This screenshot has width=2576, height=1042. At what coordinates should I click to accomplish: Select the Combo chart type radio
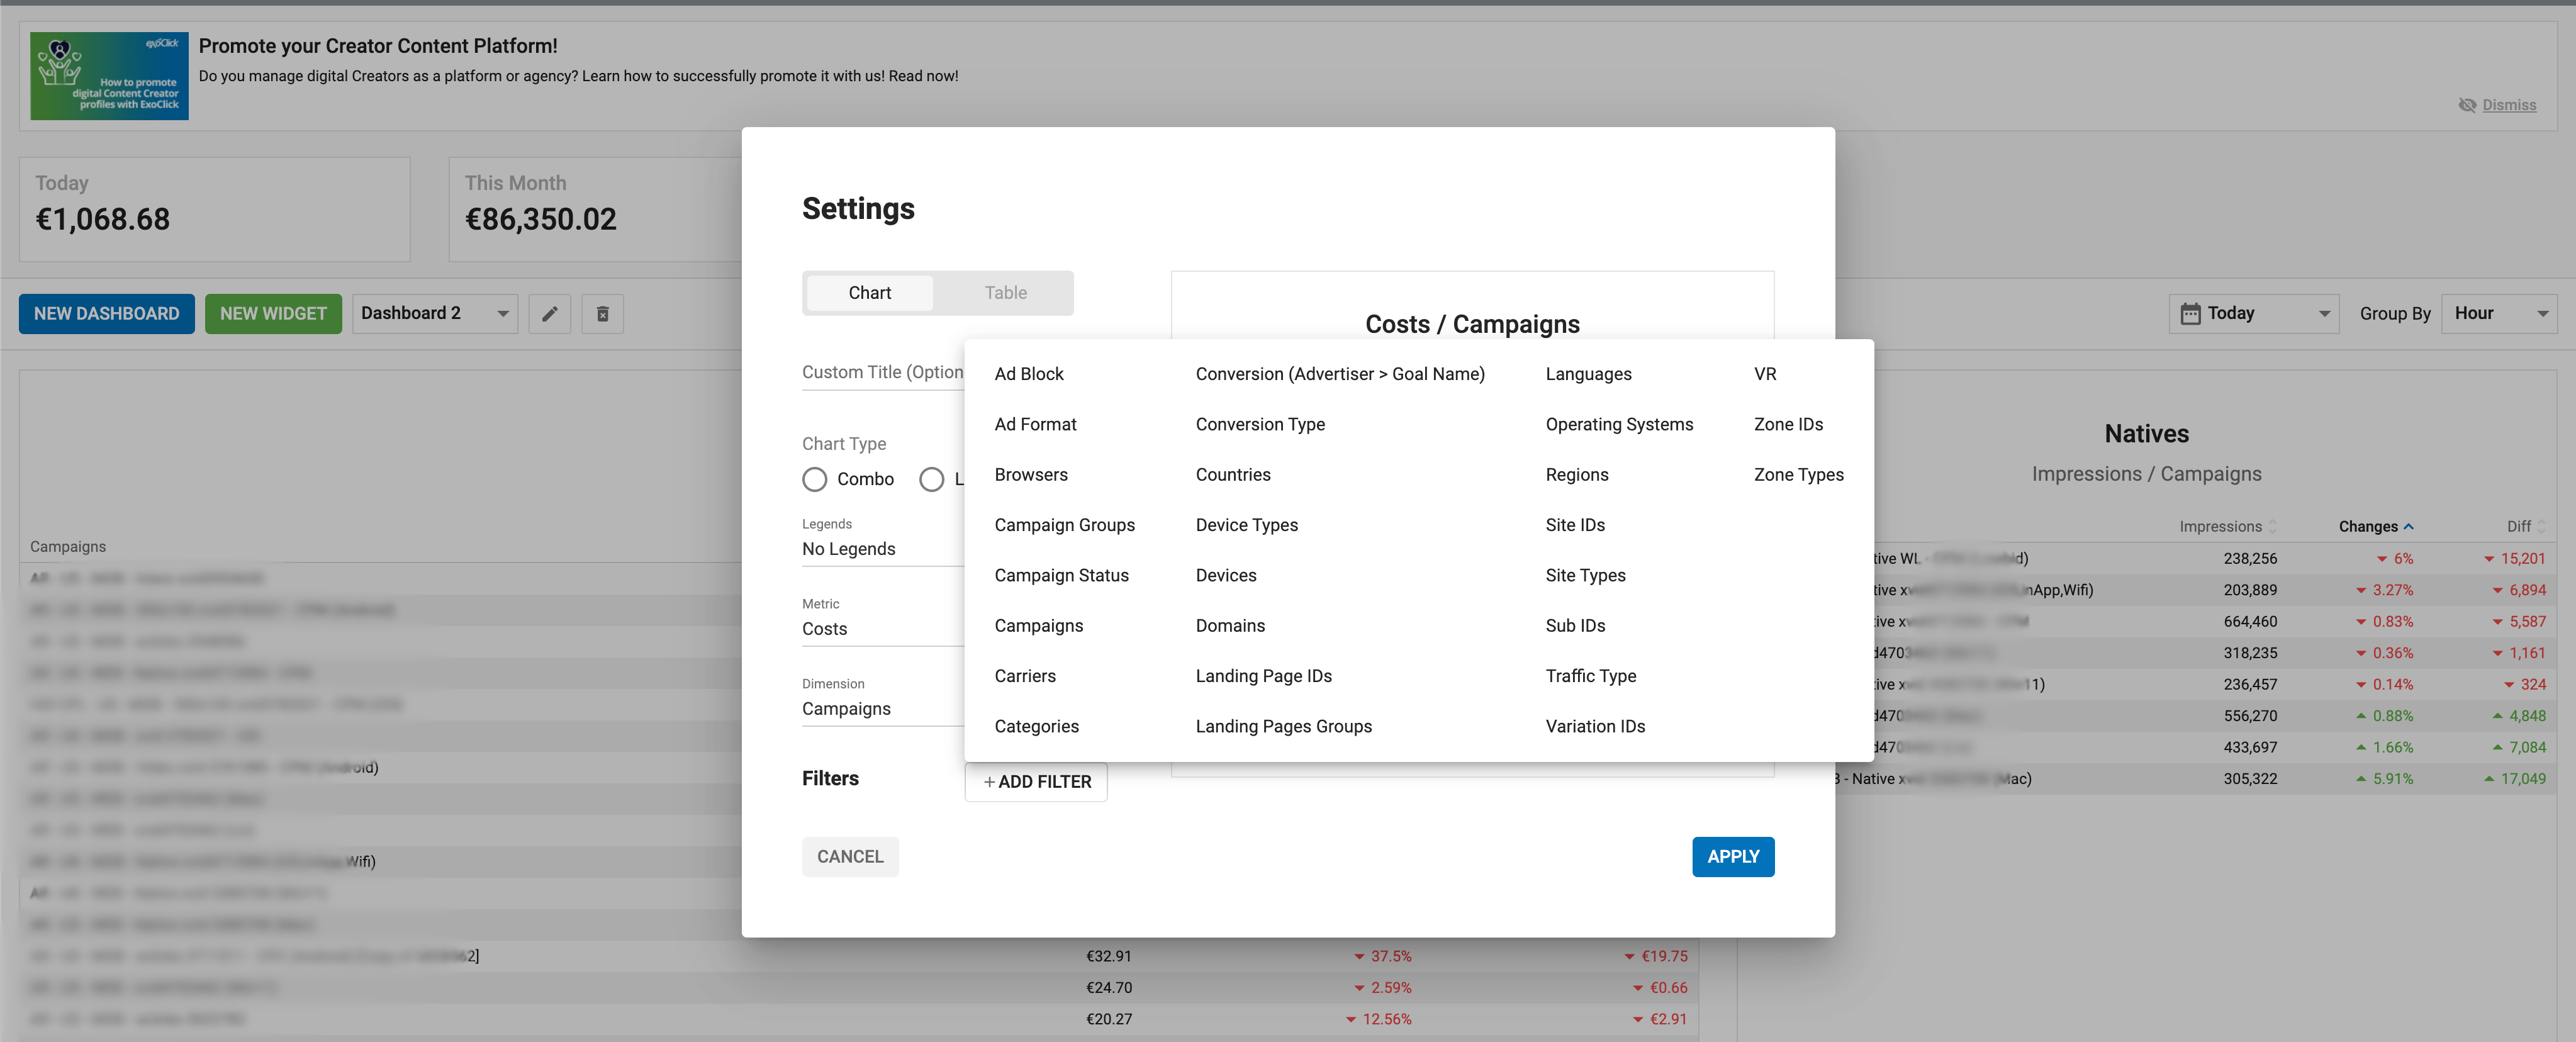click(814, 479)
